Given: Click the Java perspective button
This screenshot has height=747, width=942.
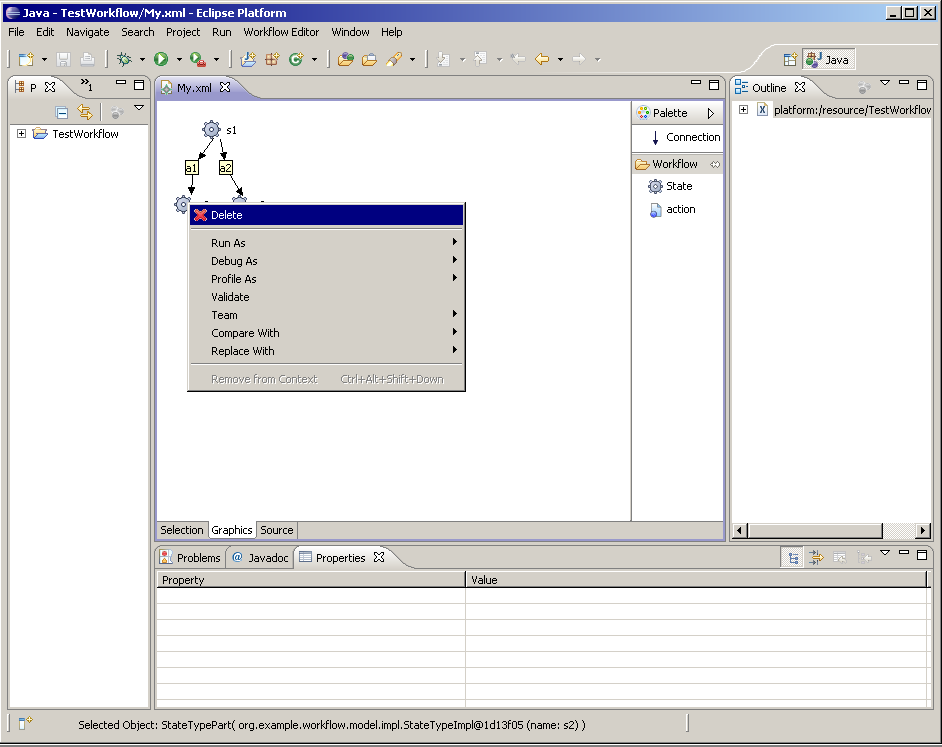Looking at the screenshot, I should (828, 60).
